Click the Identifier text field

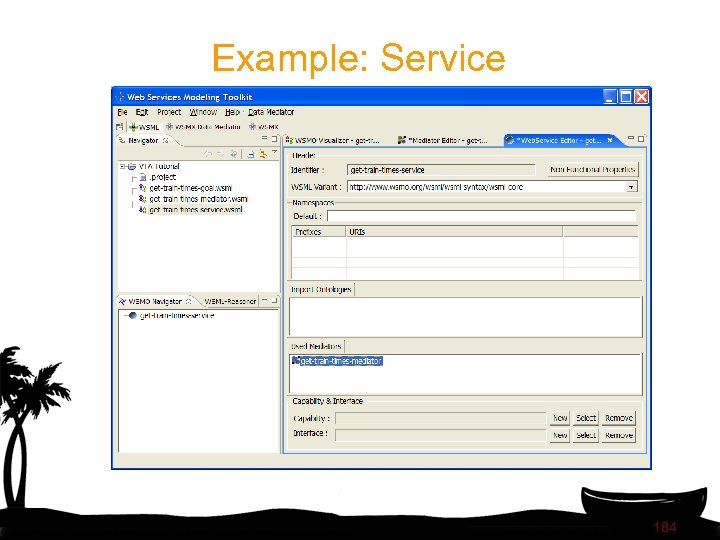[x=441, y=170]
